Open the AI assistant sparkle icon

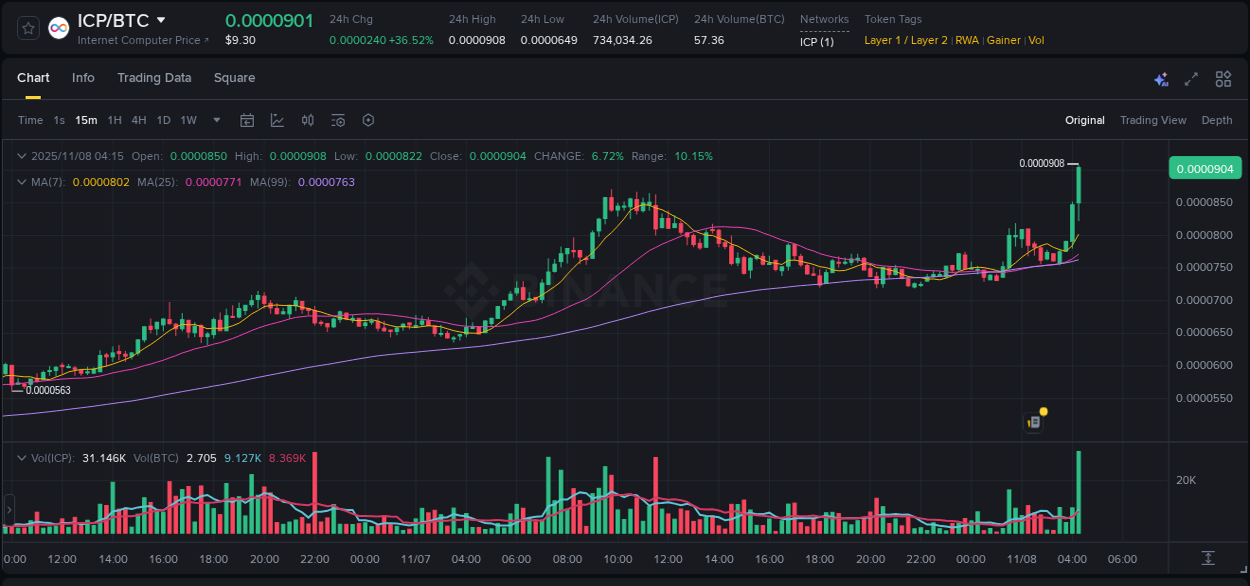coord(1161,79)
